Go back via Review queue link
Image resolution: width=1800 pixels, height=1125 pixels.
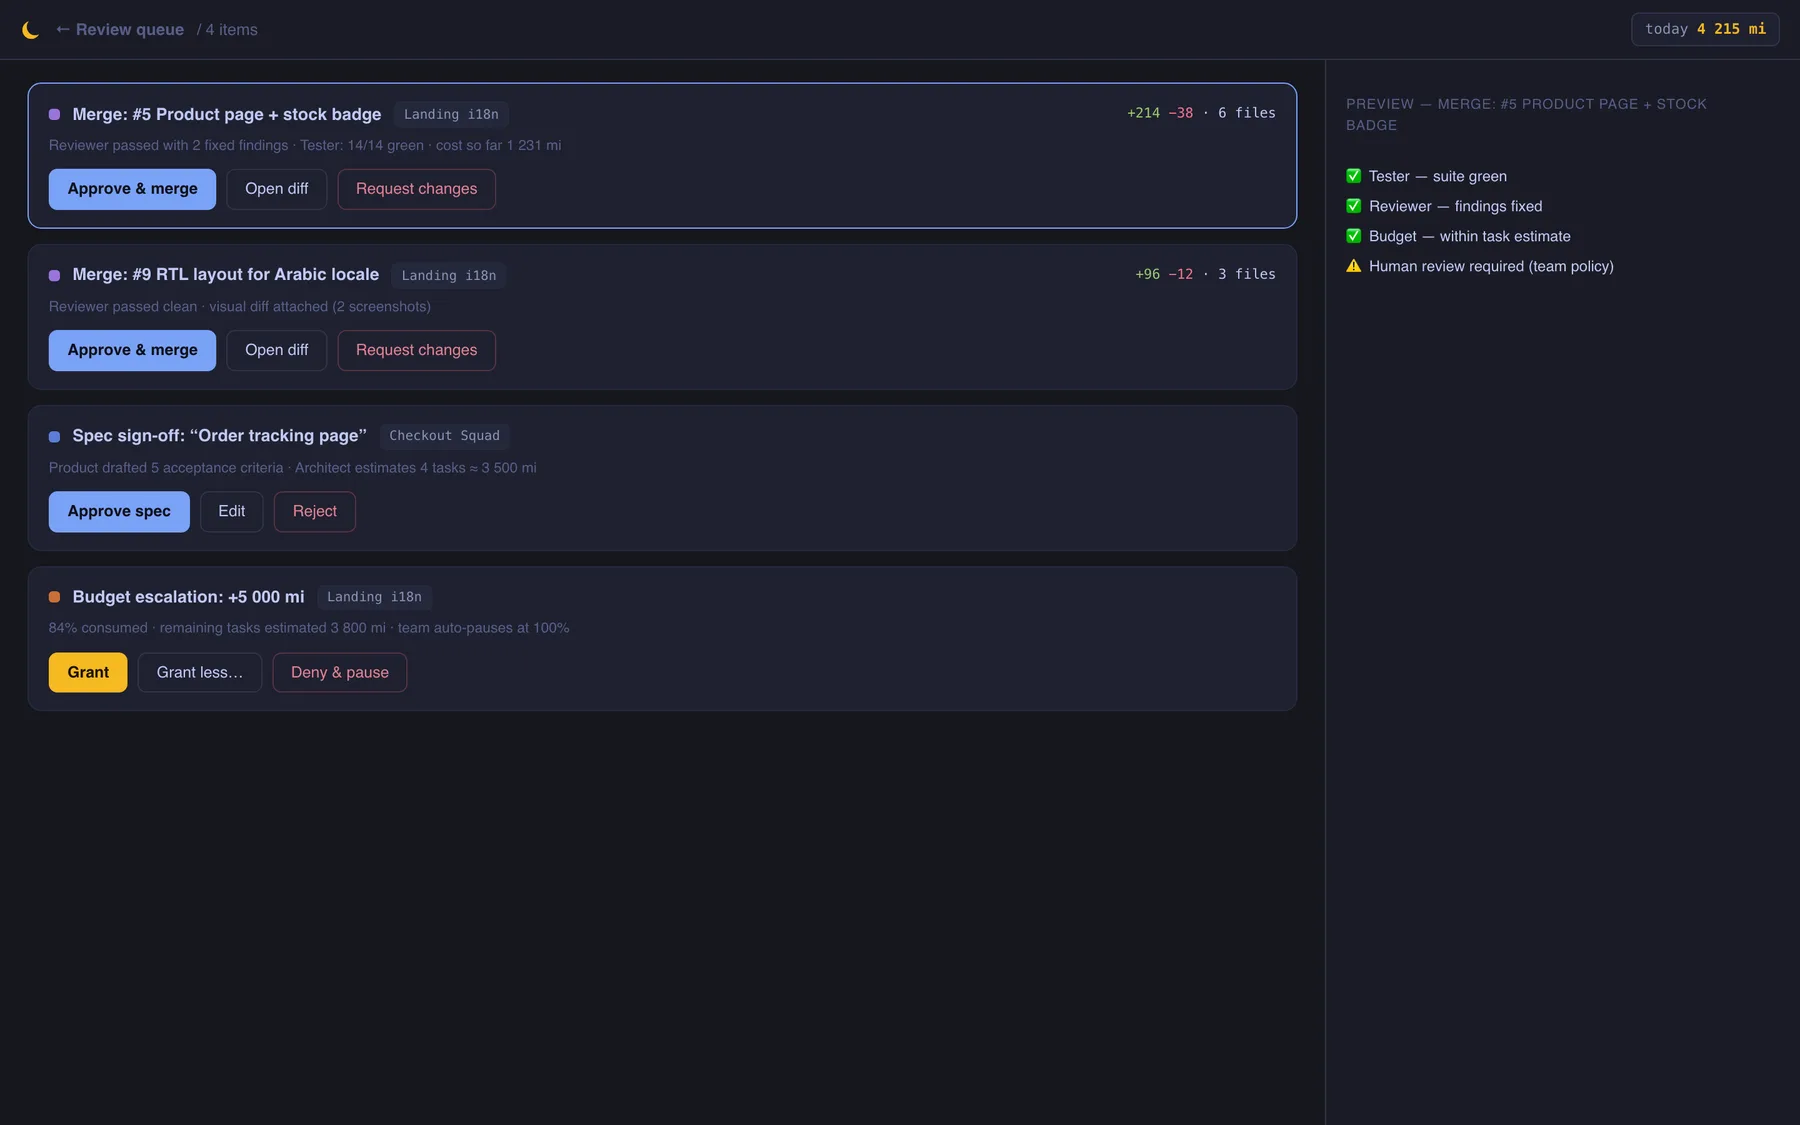pos(120,30)
